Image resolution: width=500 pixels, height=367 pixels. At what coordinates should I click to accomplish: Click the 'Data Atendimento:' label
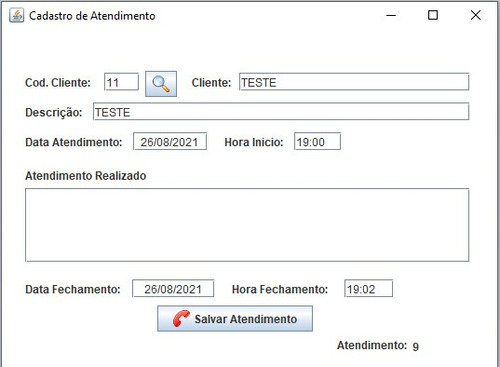pos(74,142)
